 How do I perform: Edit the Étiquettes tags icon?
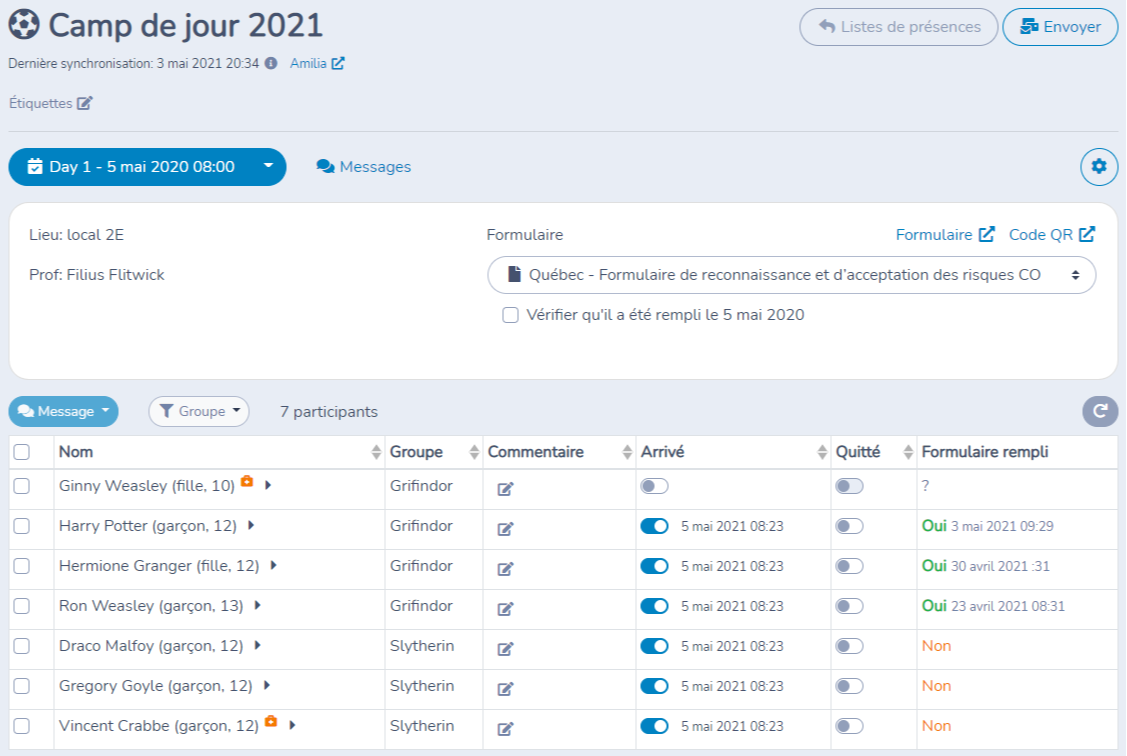[85, 103]
